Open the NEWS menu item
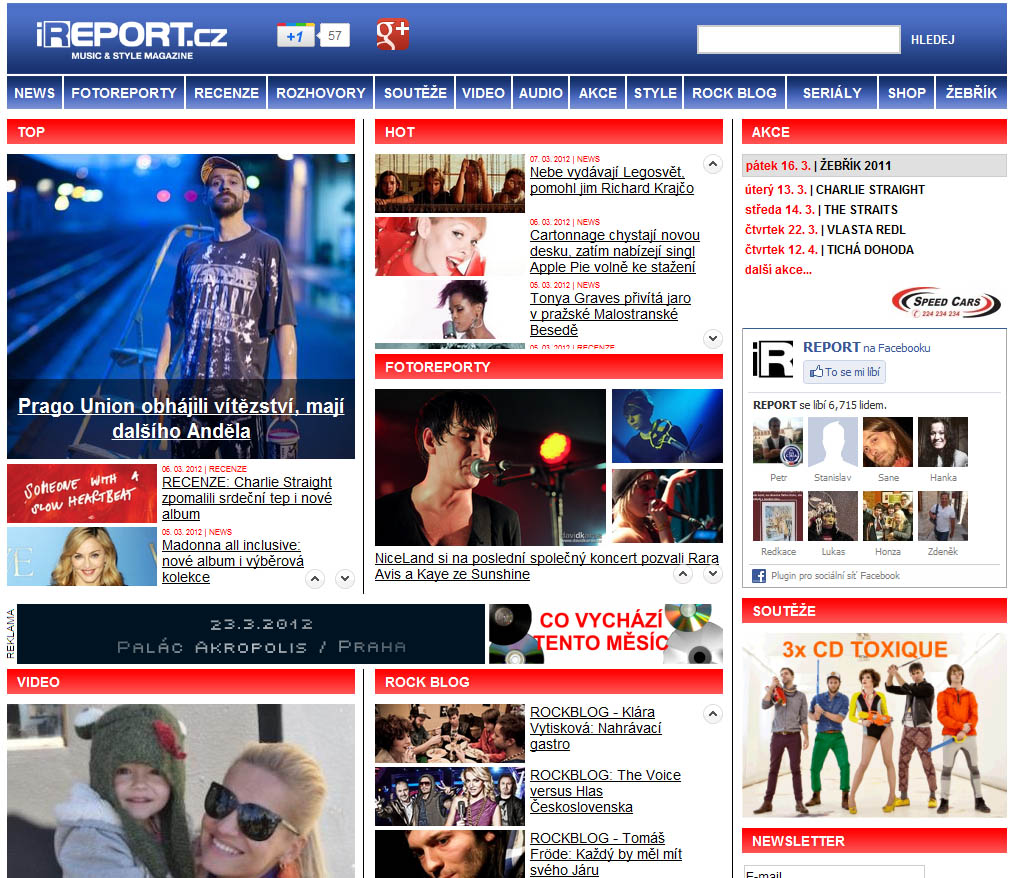 [35, 92]
